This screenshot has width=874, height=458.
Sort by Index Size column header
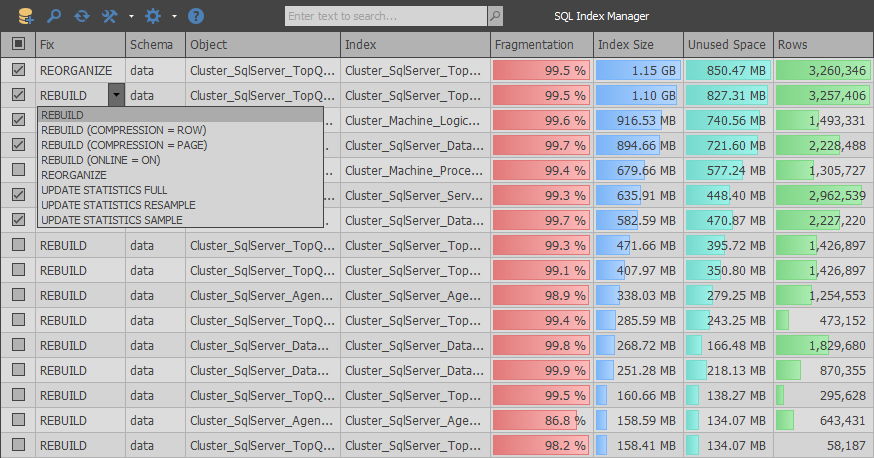pos(639,45)
